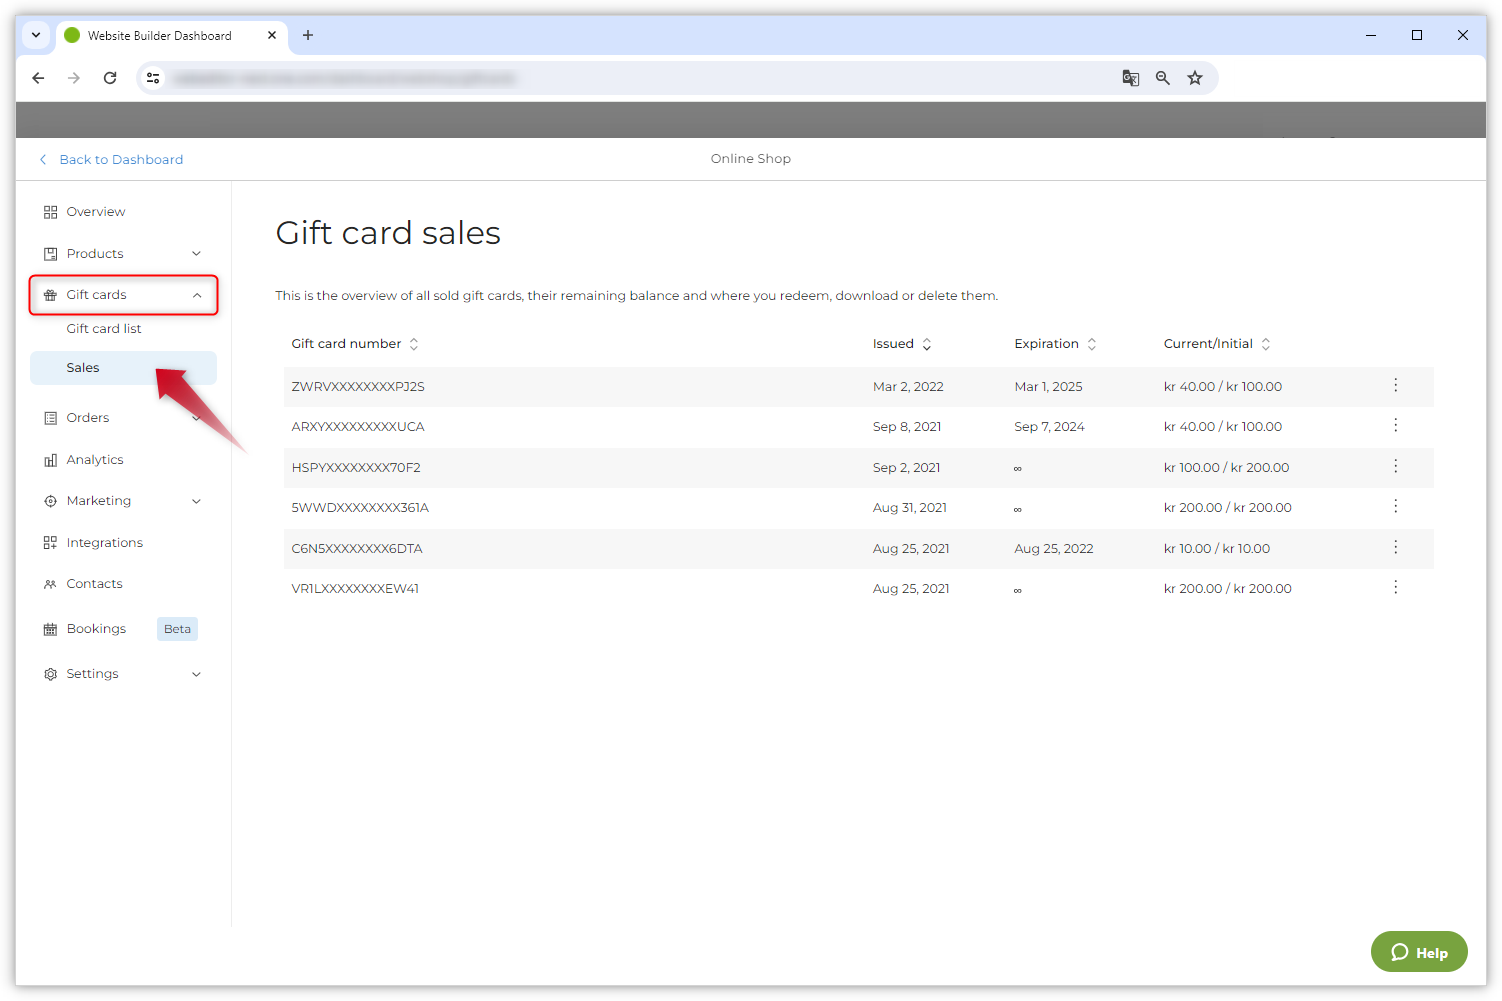Click the translate icon in the address bar
The height and width of the screenshot is (1001, 1502).
click(1130, 78)
